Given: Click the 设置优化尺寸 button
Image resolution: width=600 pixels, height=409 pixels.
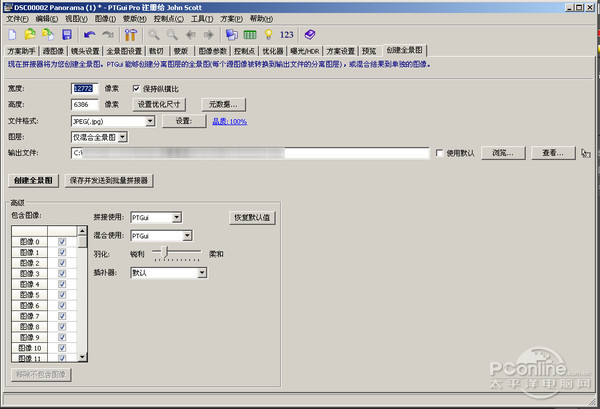Looking at the screenshot, I should [x=159, y=104].
